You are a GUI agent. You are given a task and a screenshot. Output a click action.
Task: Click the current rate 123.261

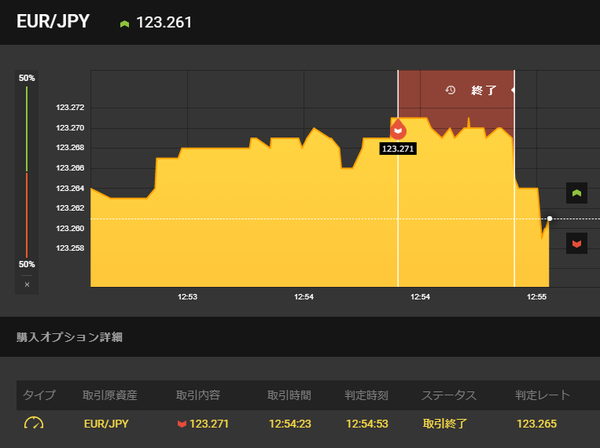[x=164, y=22]
